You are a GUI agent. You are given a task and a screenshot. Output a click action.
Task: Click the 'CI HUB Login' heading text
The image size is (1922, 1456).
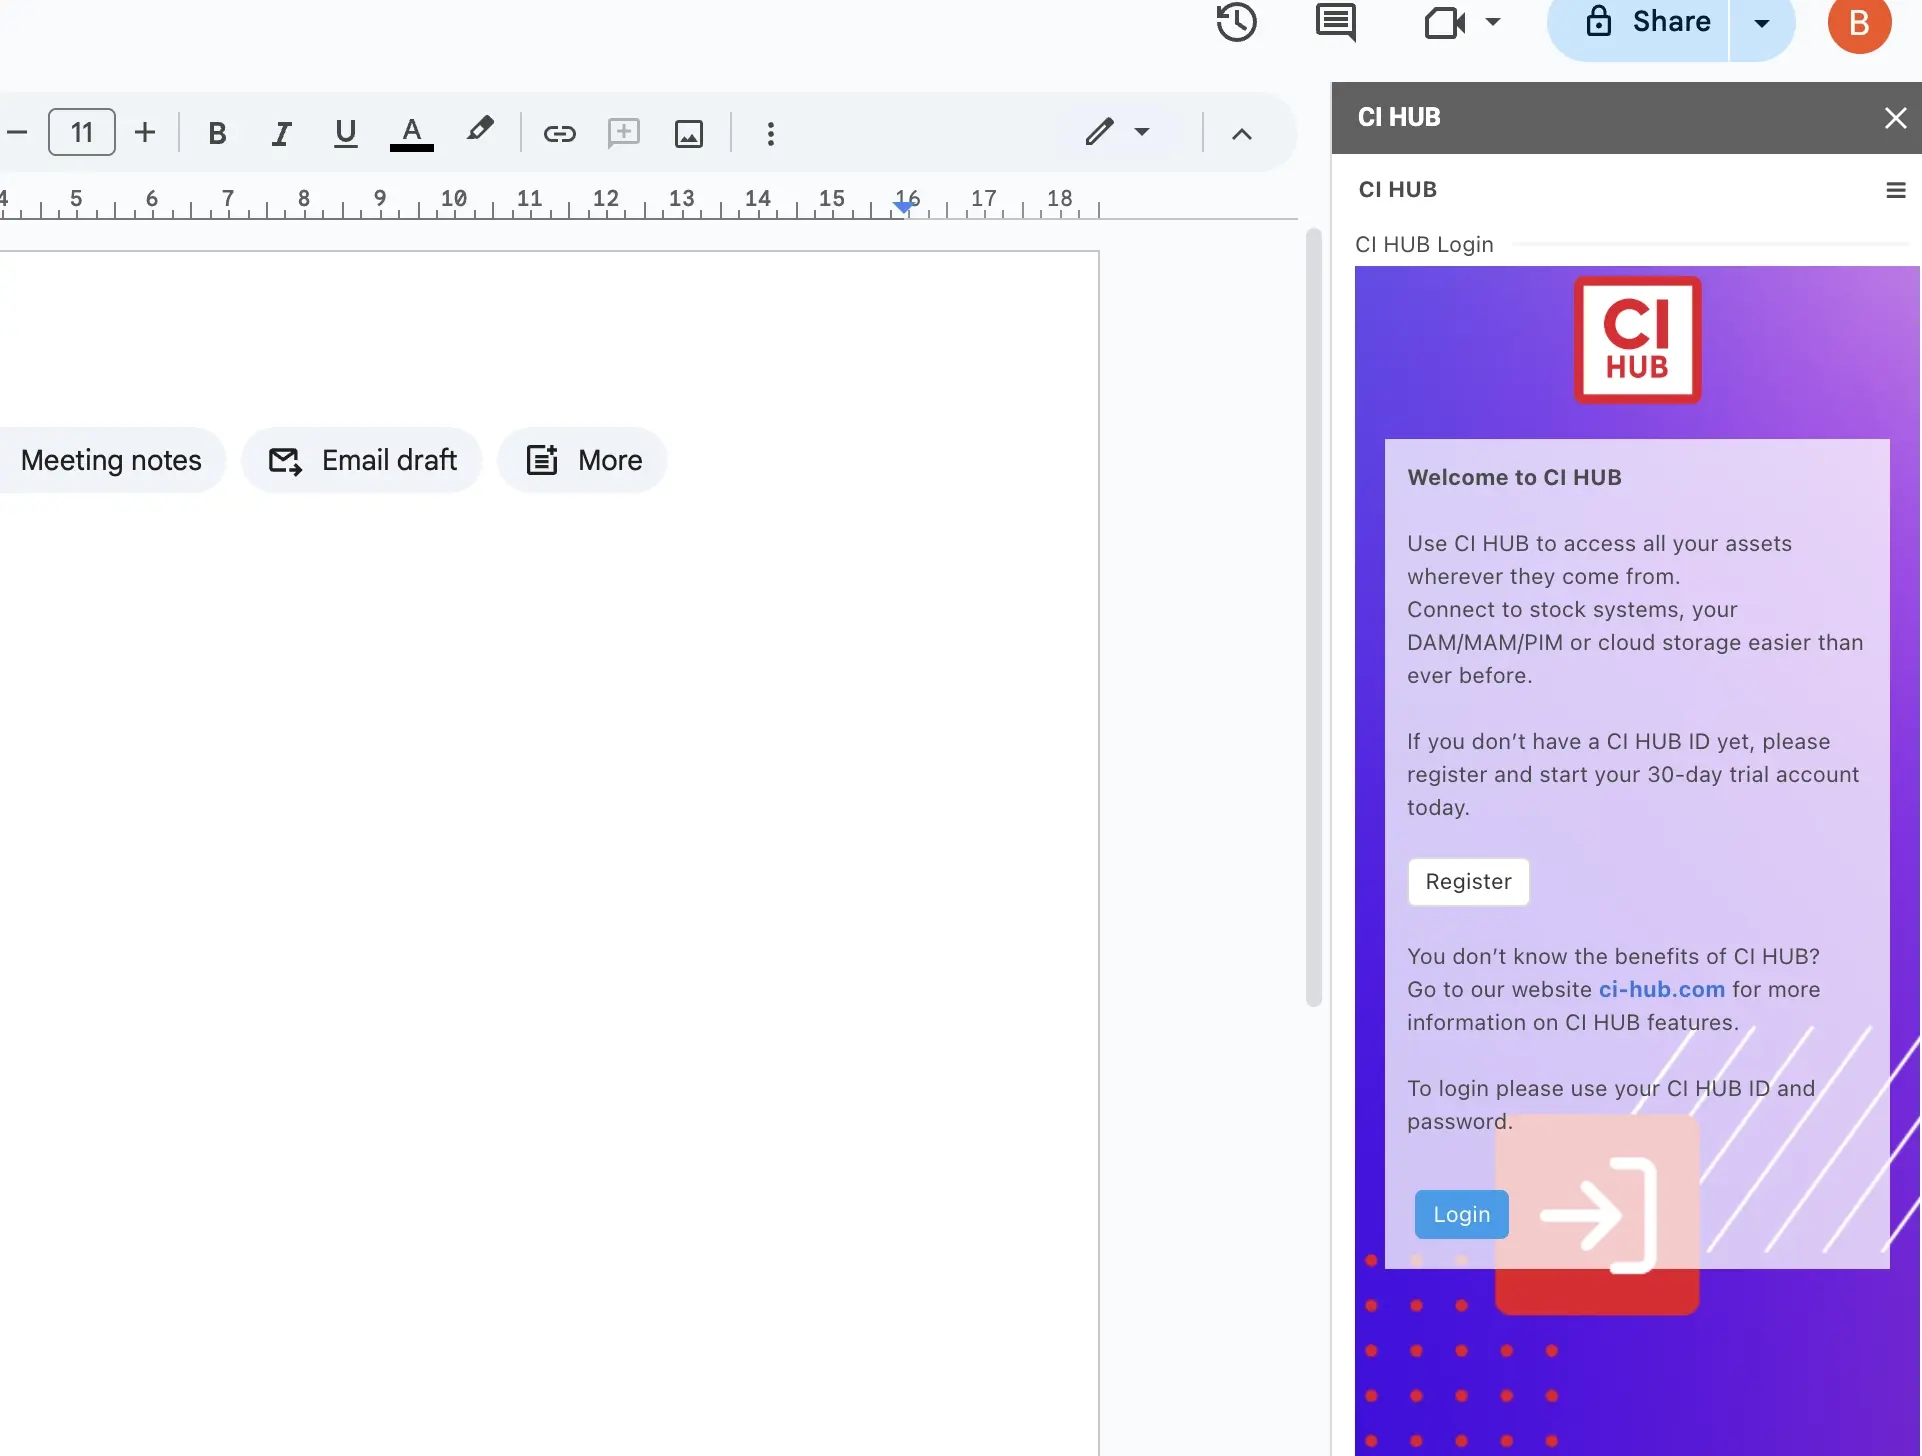pyautogui.click(x=1424, y=245)
